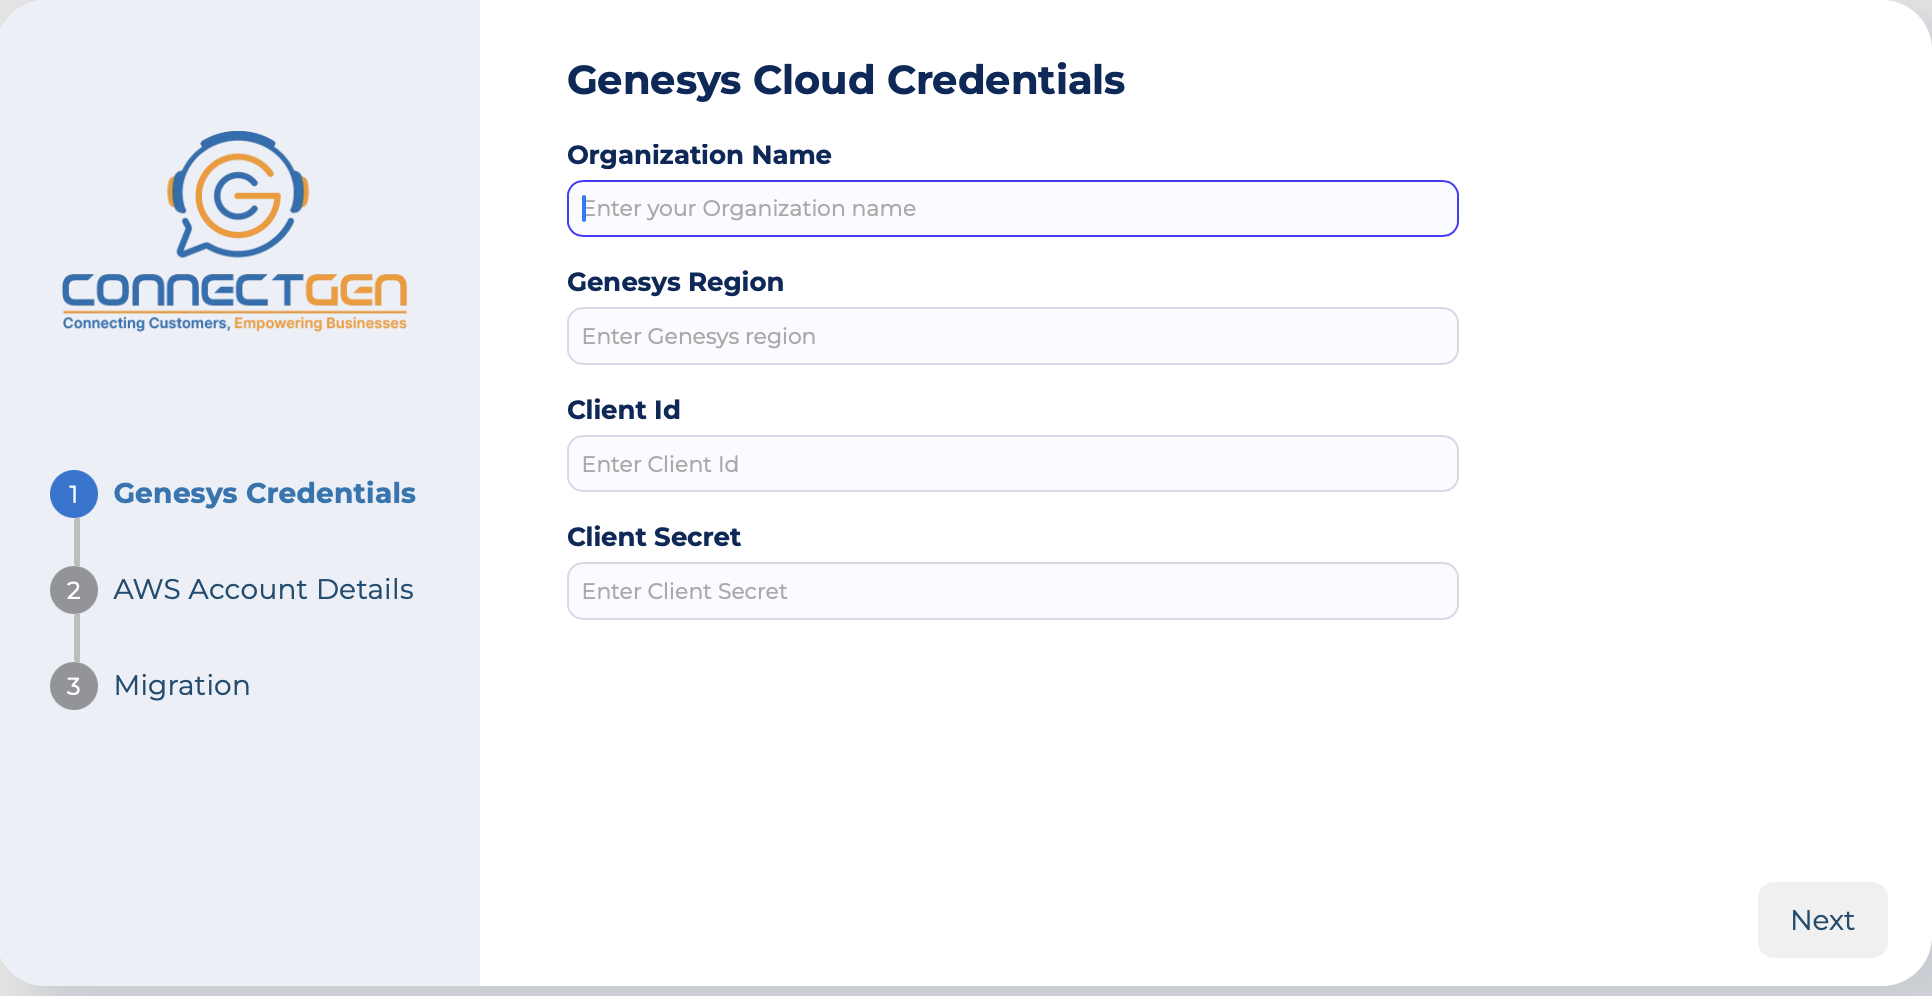Click into the Genesys Region field
The image size is (1932, 996).
click(1013, 336)
